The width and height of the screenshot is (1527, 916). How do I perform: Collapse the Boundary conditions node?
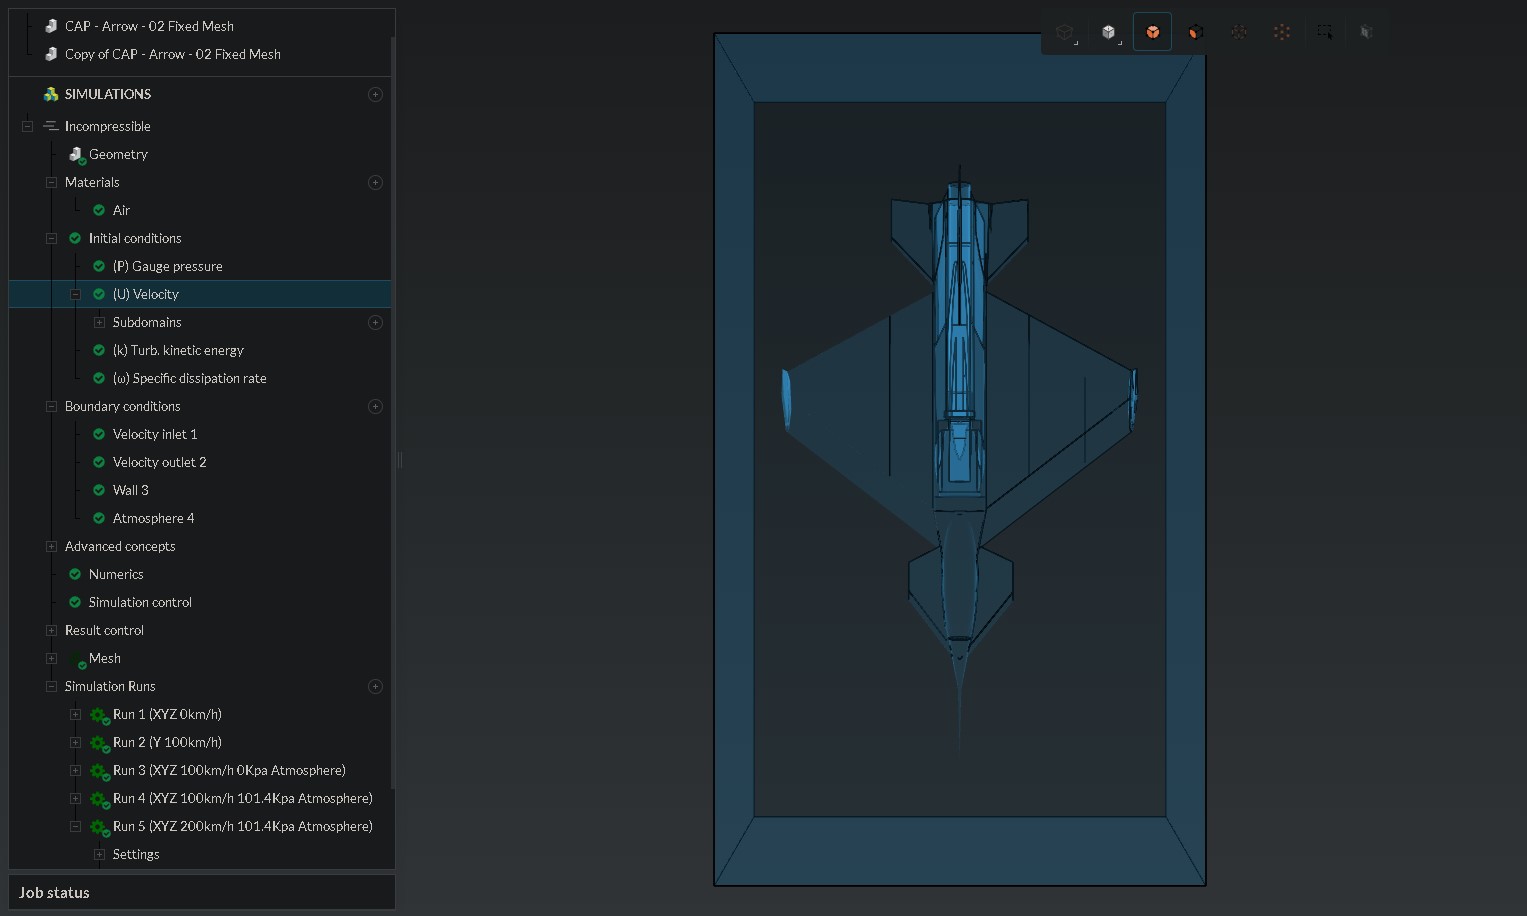click(x=51, y=406)
